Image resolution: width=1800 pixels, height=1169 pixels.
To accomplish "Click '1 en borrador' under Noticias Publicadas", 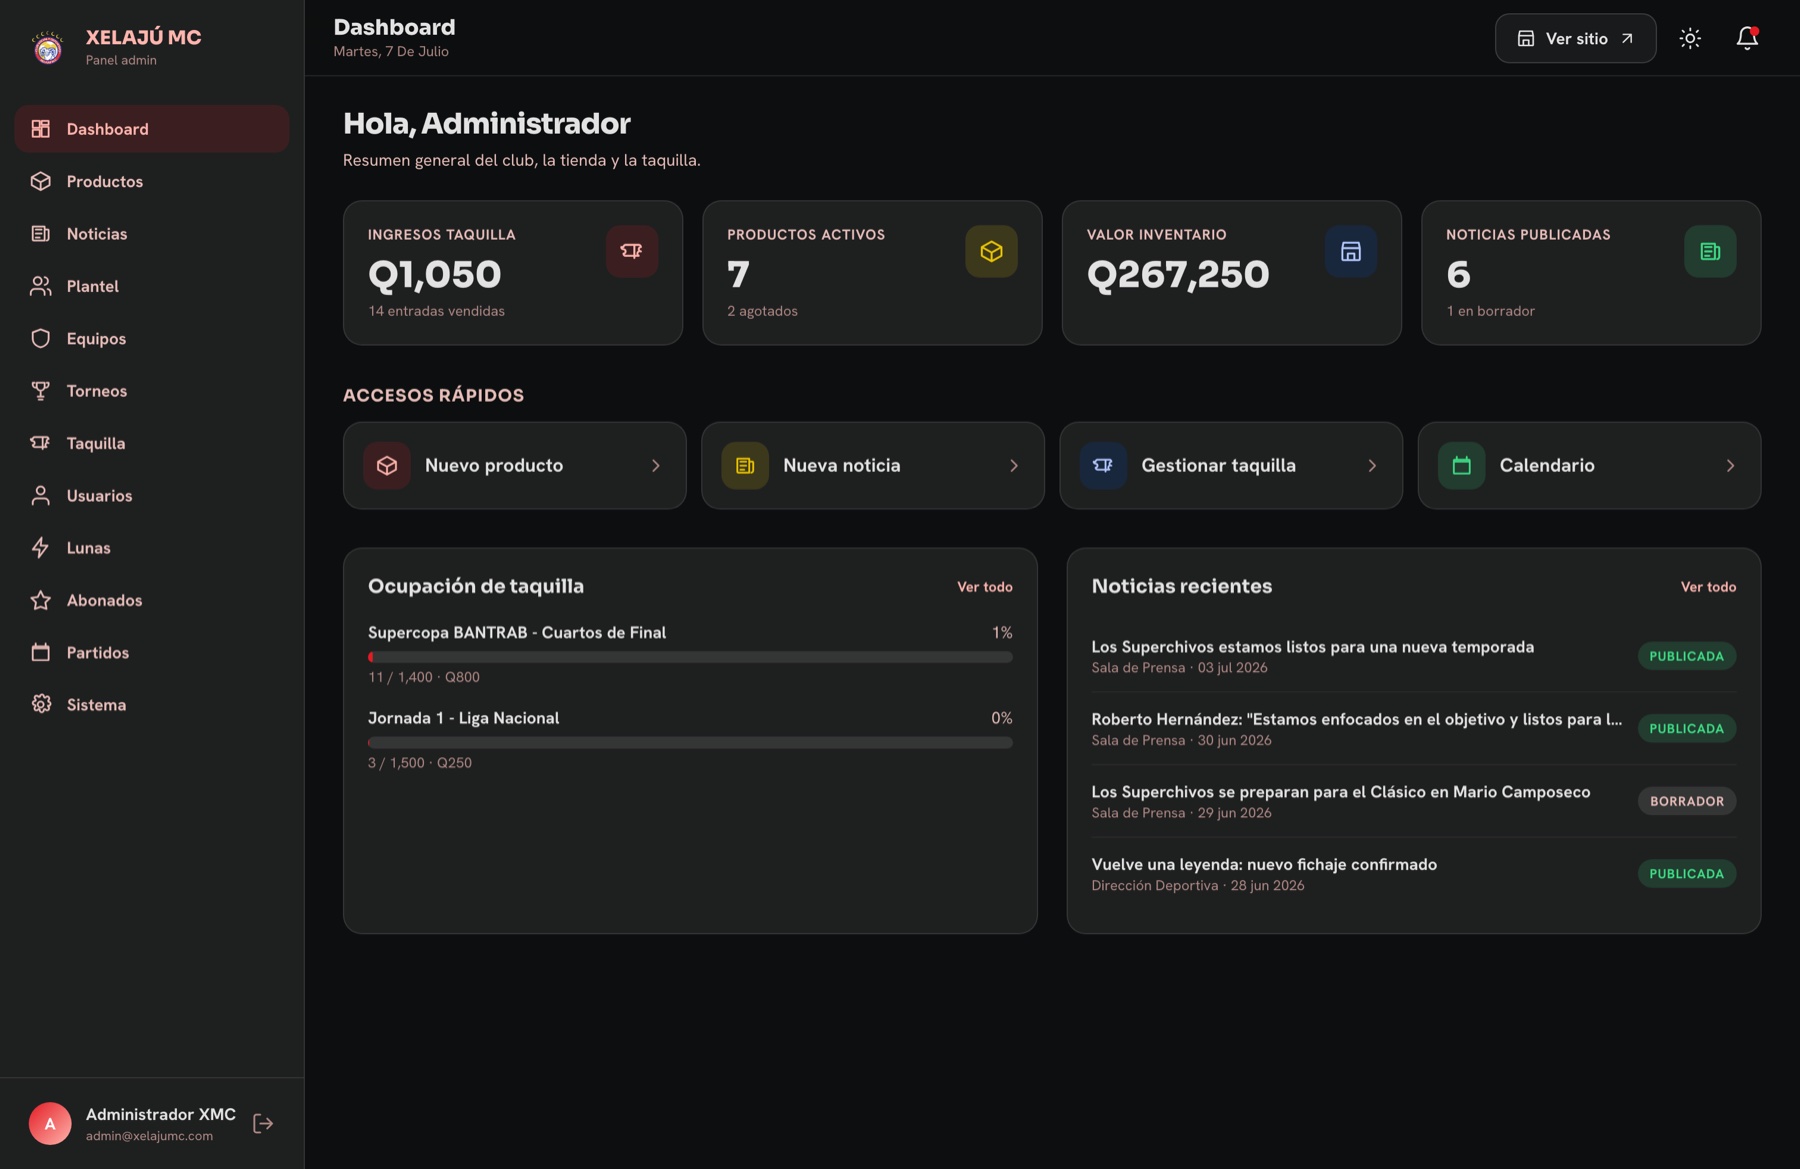I will [1490, 311].
